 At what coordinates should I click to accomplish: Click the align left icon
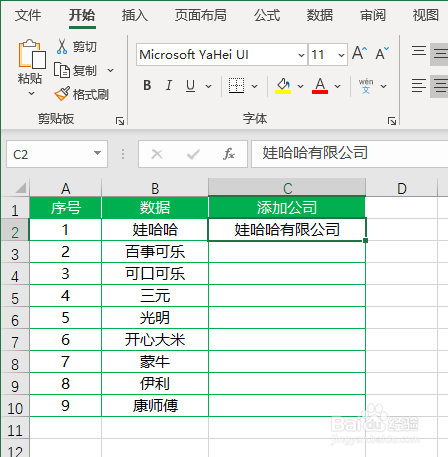419,86
